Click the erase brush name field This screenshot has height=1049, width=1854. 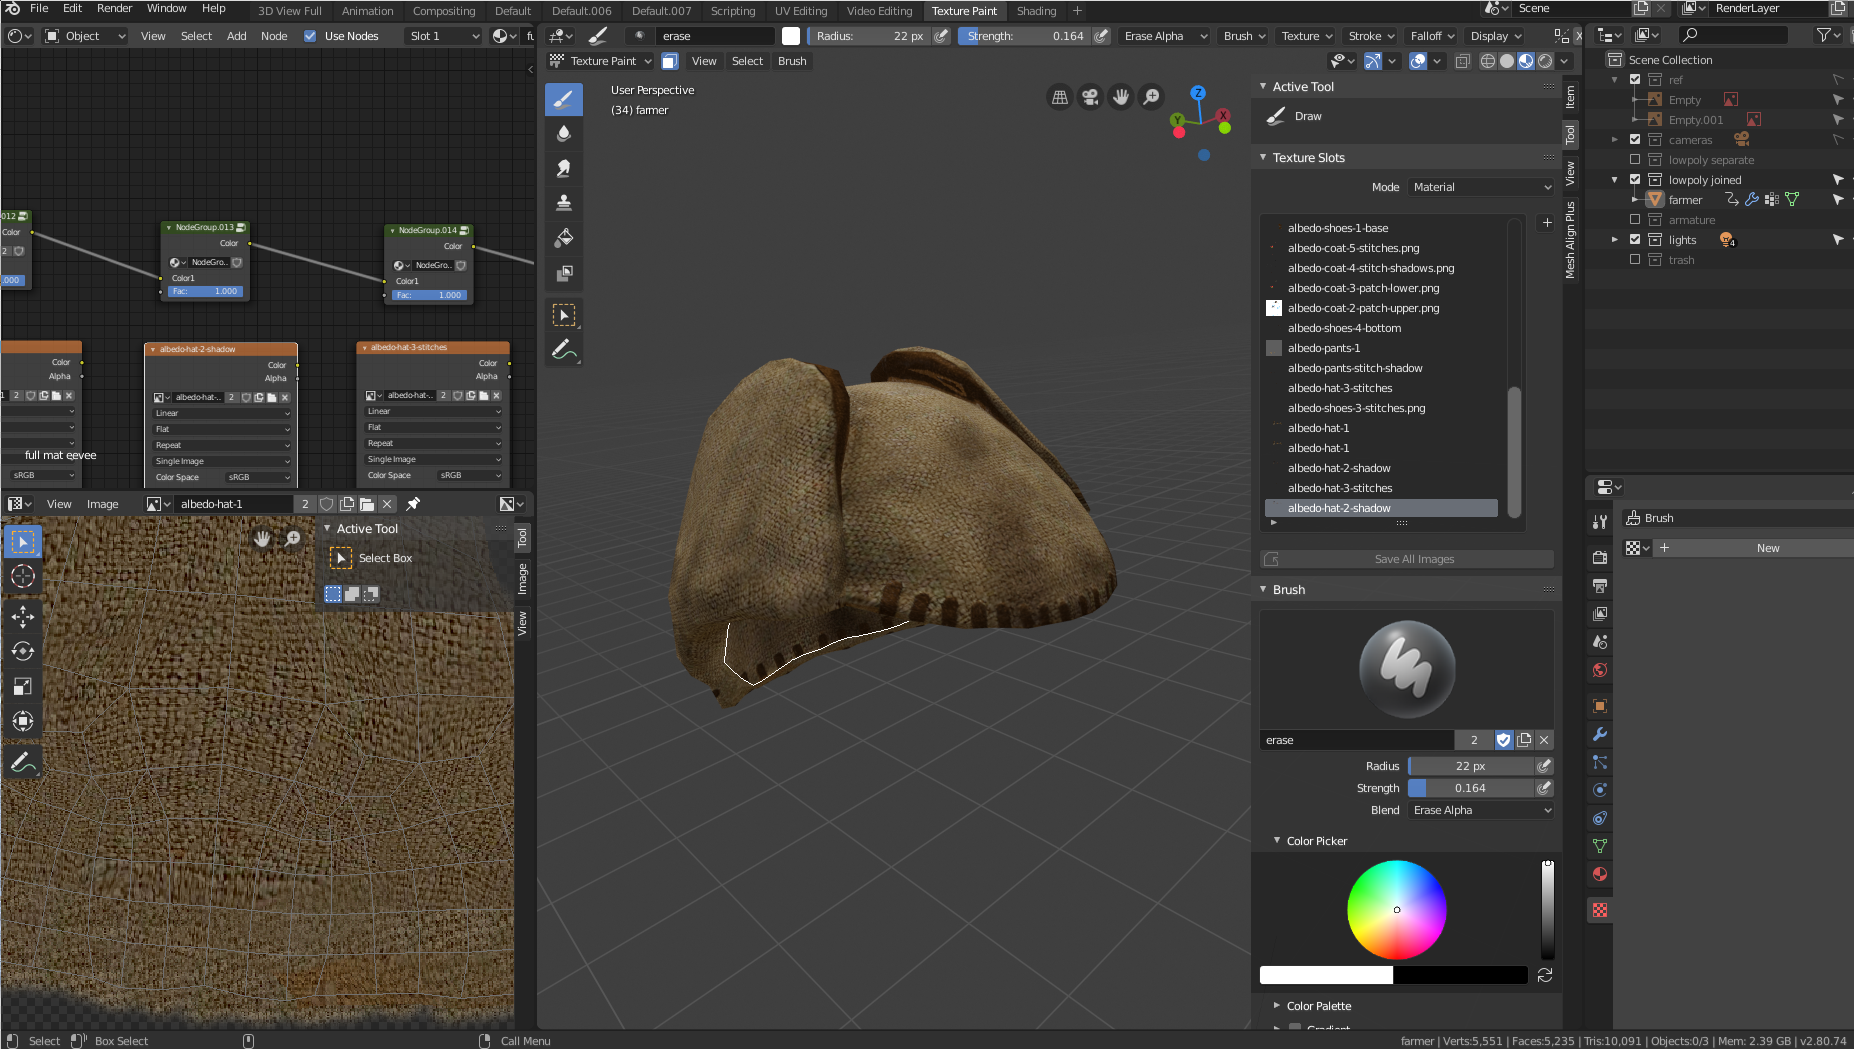tap(1356, 740)
